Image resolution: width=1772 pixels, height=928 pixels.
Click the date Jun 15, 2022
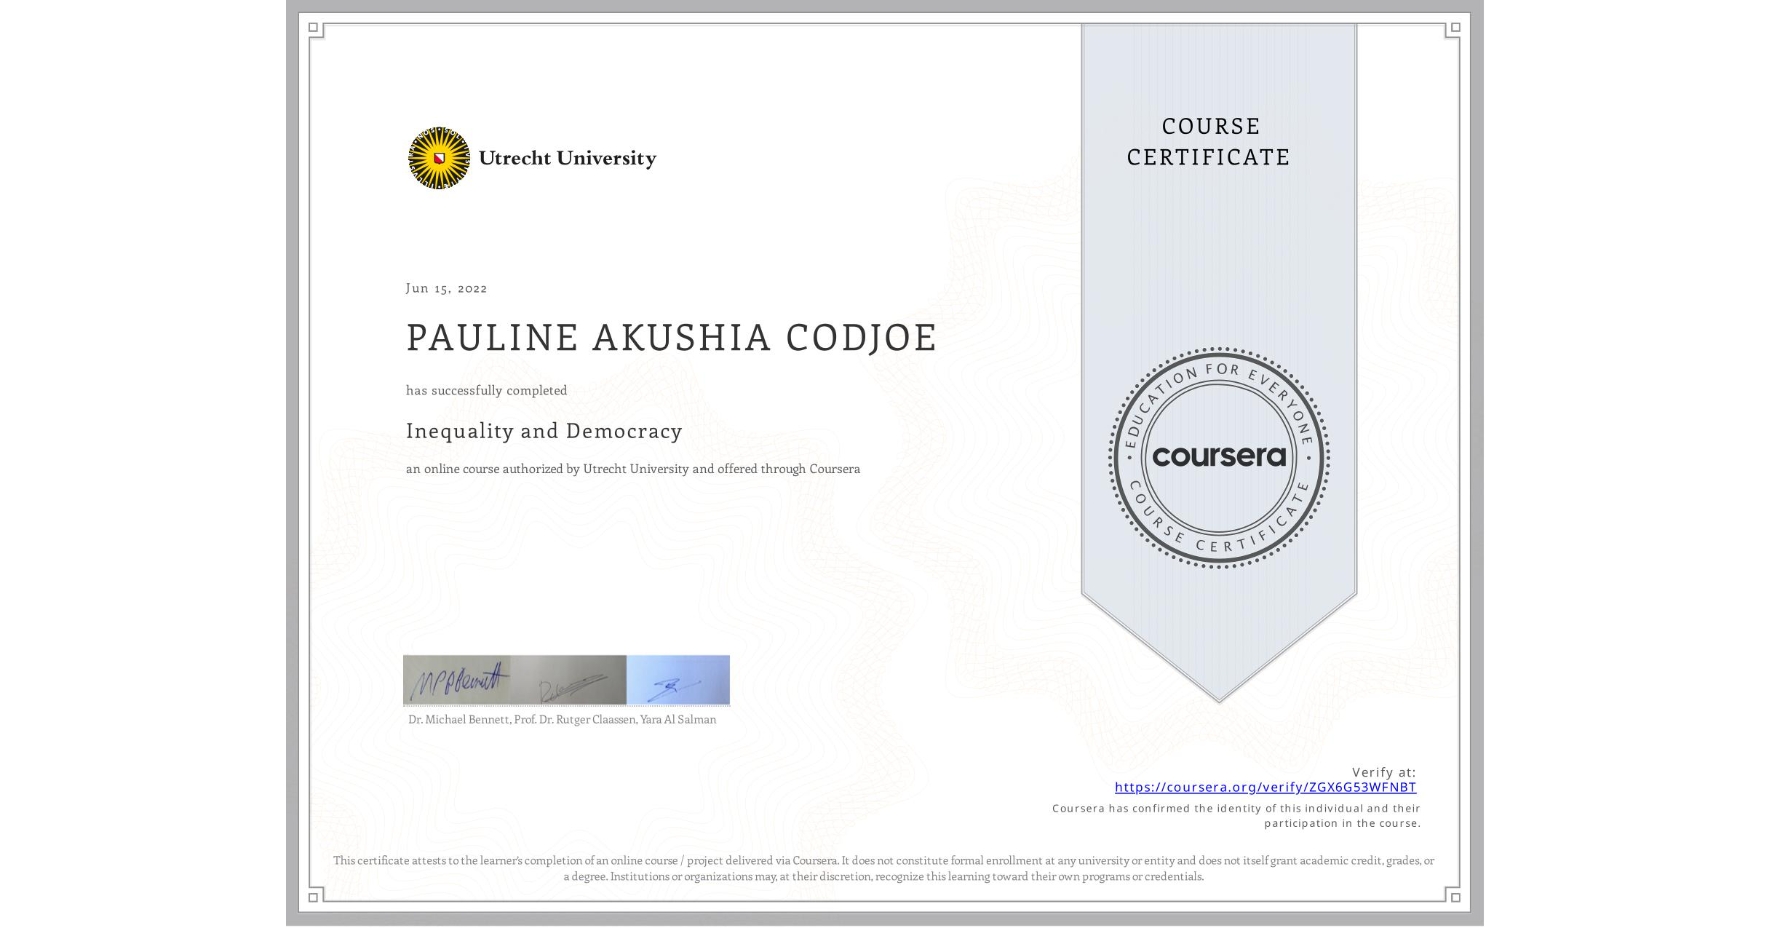pos(446,288)
